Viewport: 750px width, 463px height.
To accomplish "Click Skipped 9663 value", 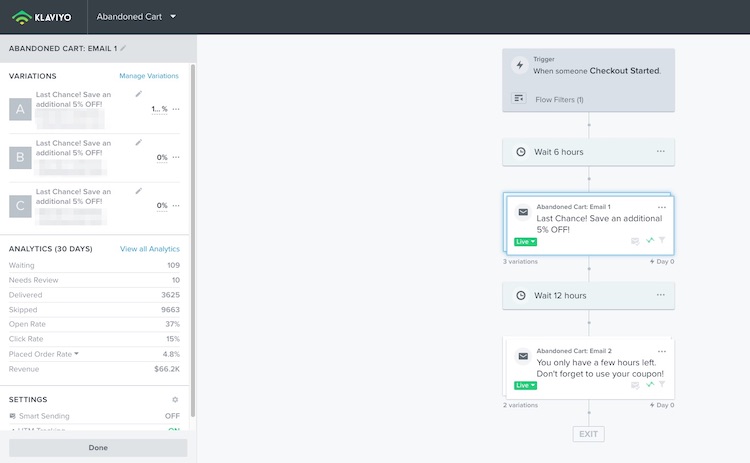I will click(170, 309).
